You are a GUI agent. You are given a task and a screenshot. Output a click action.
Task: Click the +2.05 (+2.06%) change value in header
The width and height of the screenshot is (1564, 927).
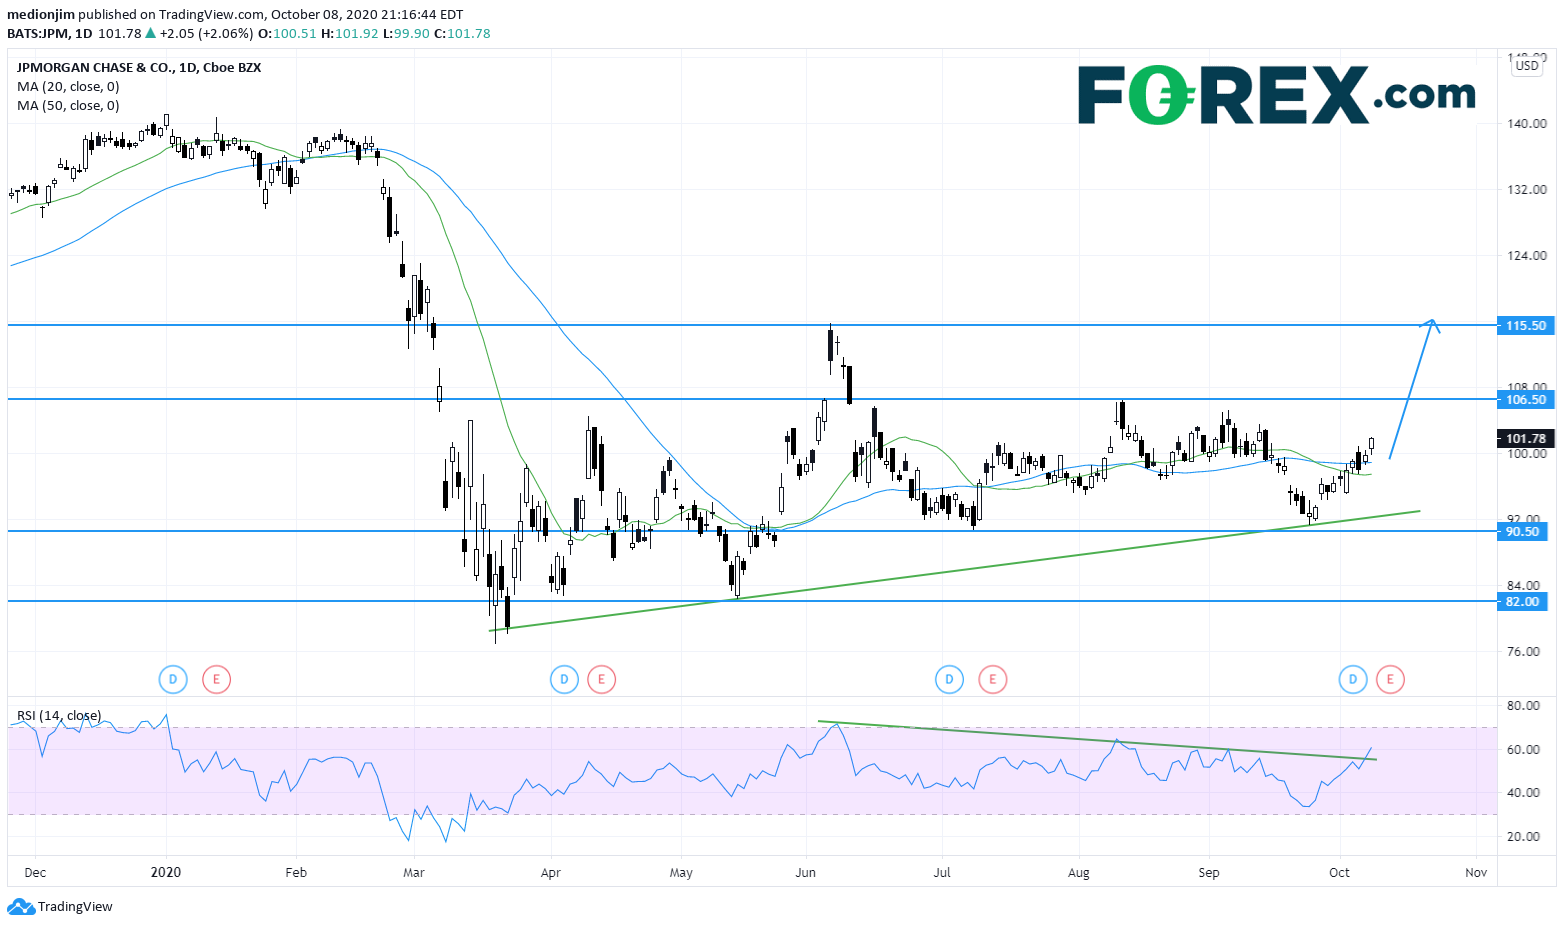tap(206, 33)
